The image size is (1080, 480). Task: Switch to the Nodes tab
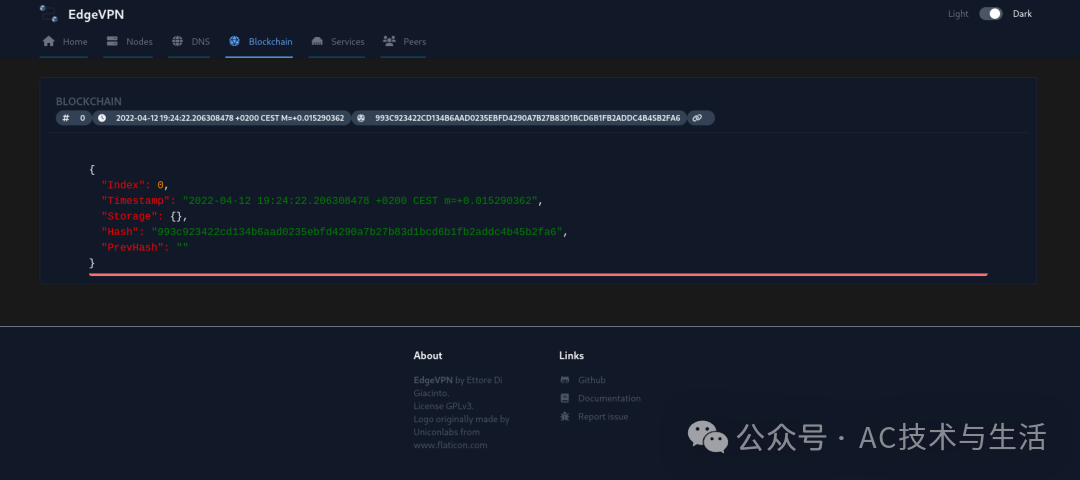[x=139, y=42]
